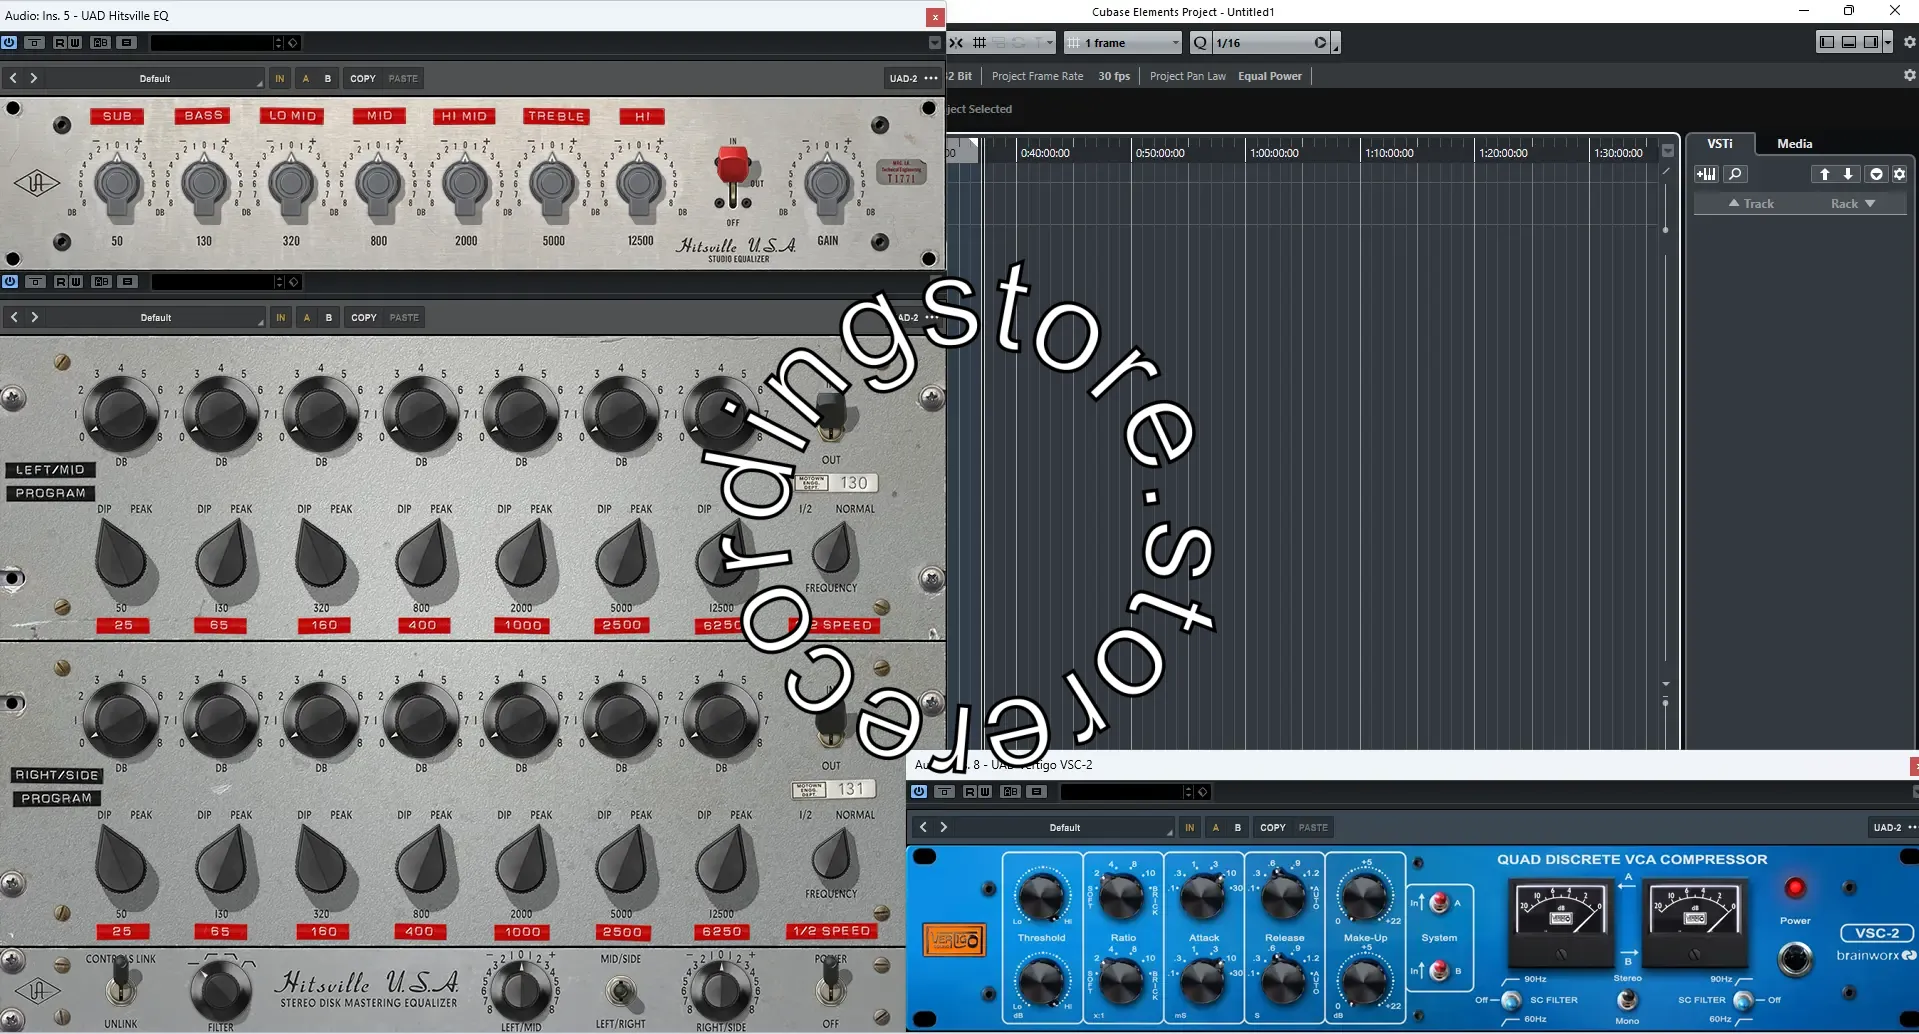Image resolution: width=1919 pixels, height=1034 pixels.
Task: Click 30 fps project frame rate value
Action: (1114, 76)
